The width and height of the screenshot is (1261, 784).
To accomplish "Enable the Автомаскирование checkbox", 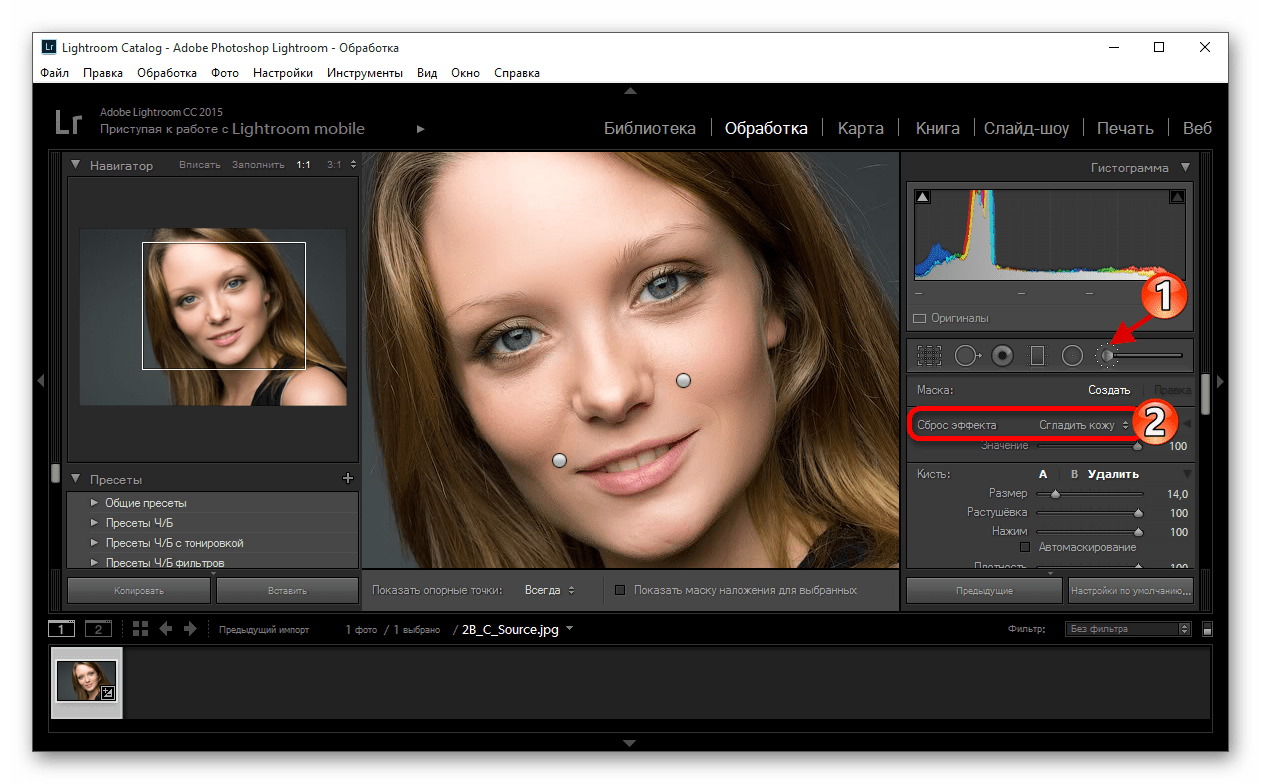I will 1025,548.
